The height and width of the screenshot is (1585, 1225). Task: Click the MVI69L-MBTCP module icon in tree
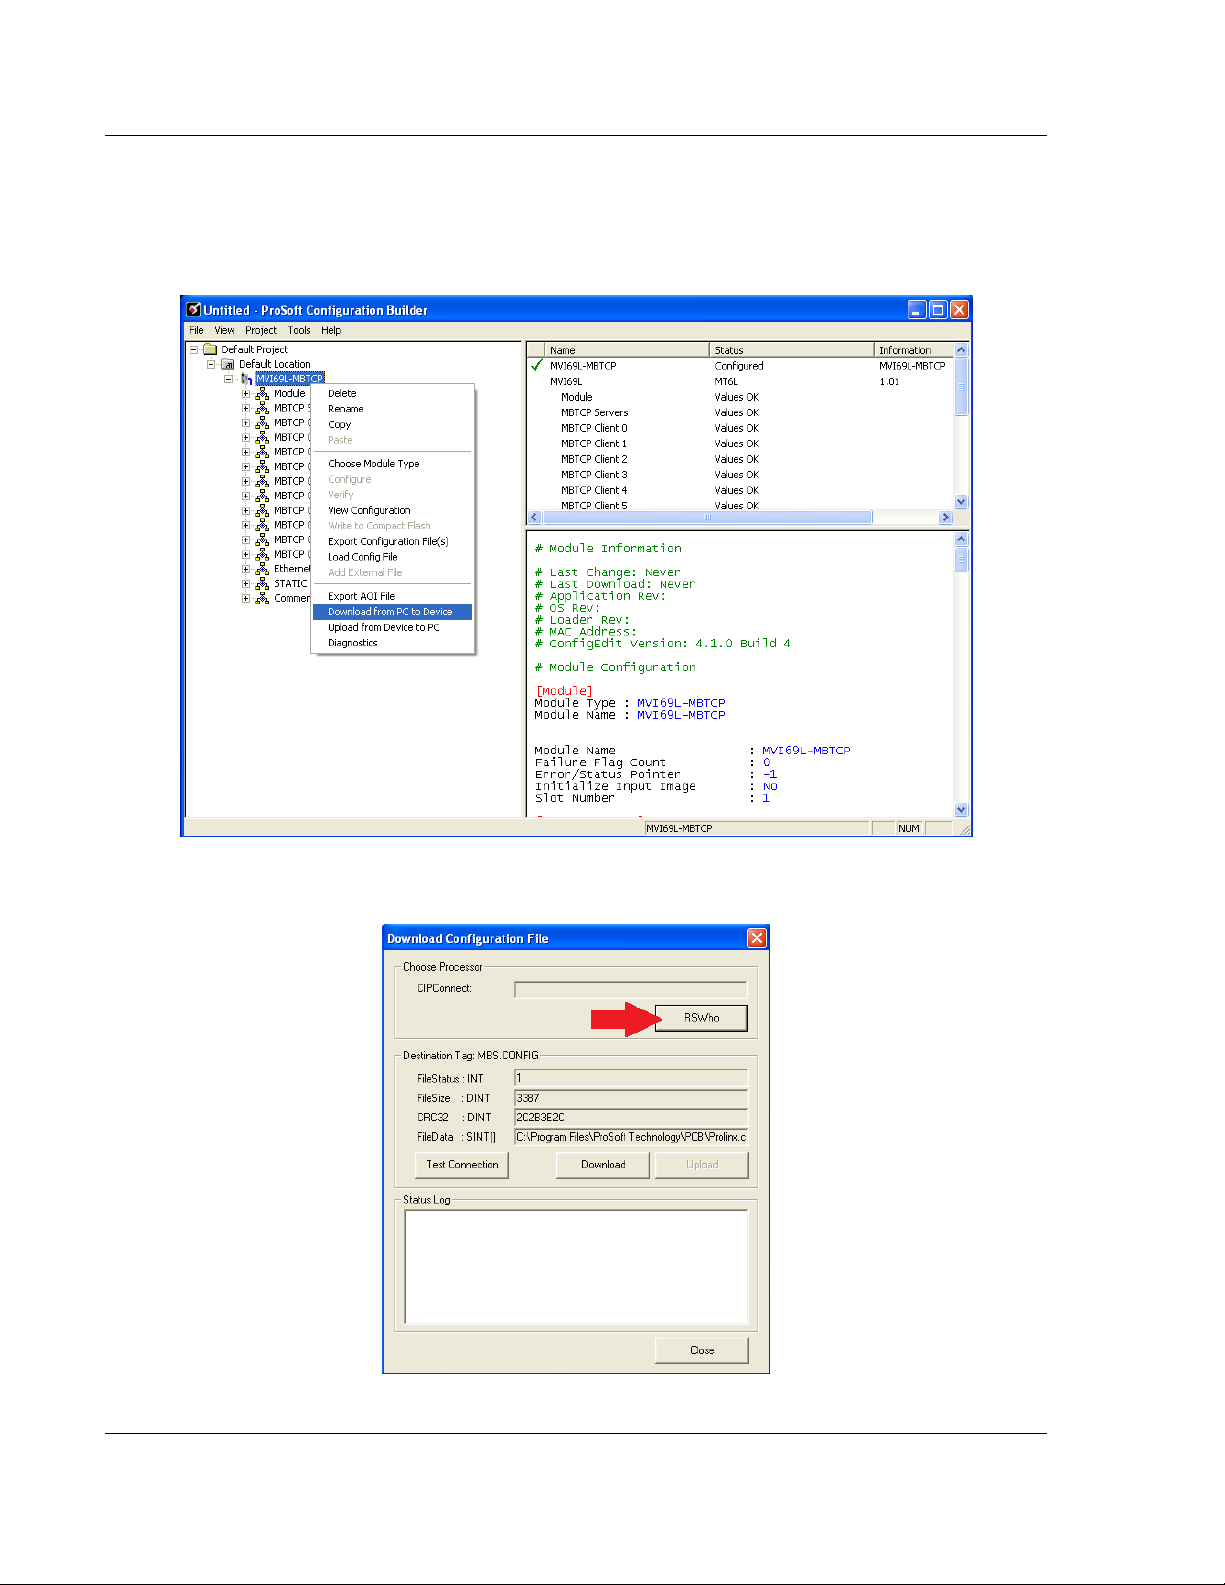tap(246, 379)
